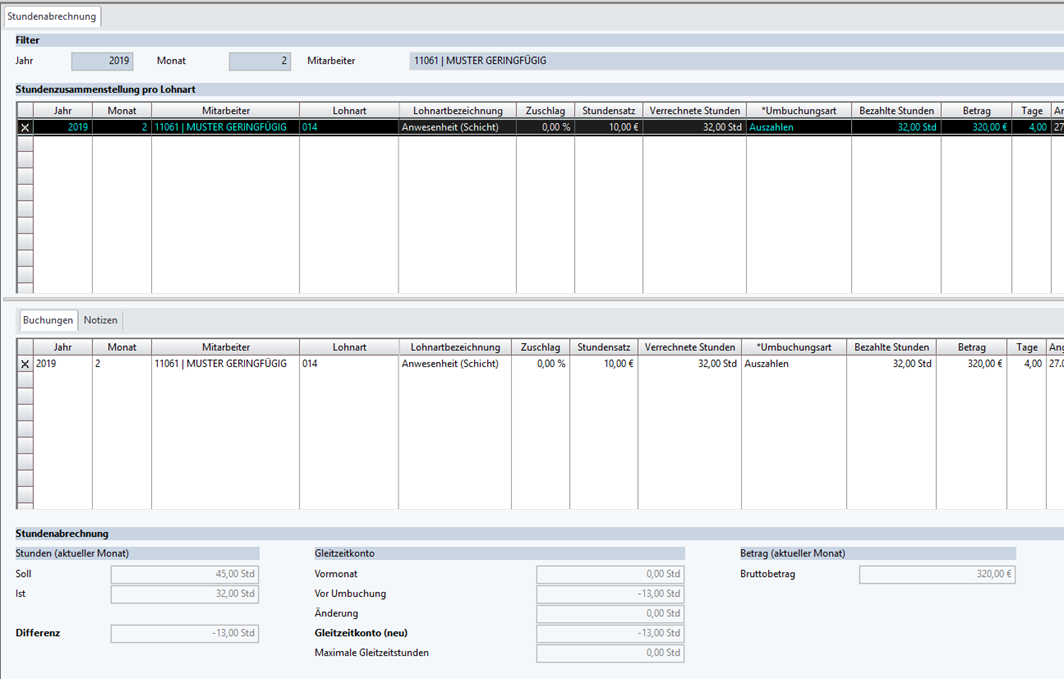Viewport: 1064px width, 679px height.
Task: Click the Monat filter field
Action: pyautogui.click(x=259, y=61)
